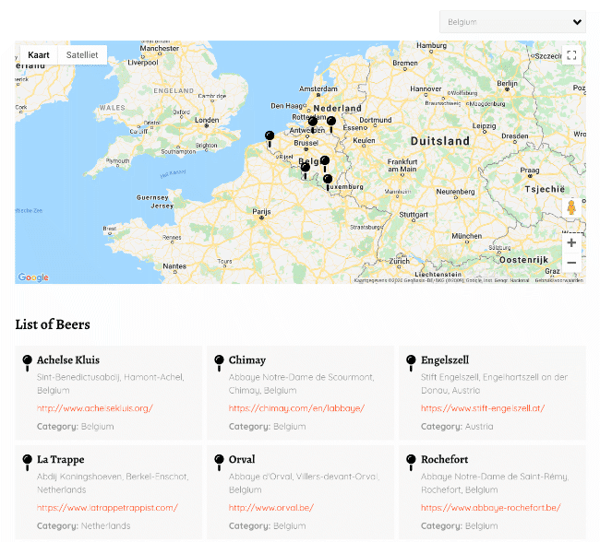Click the Street View pegman icon
Viewport: 600px width, 542px height.
point(571,207)
